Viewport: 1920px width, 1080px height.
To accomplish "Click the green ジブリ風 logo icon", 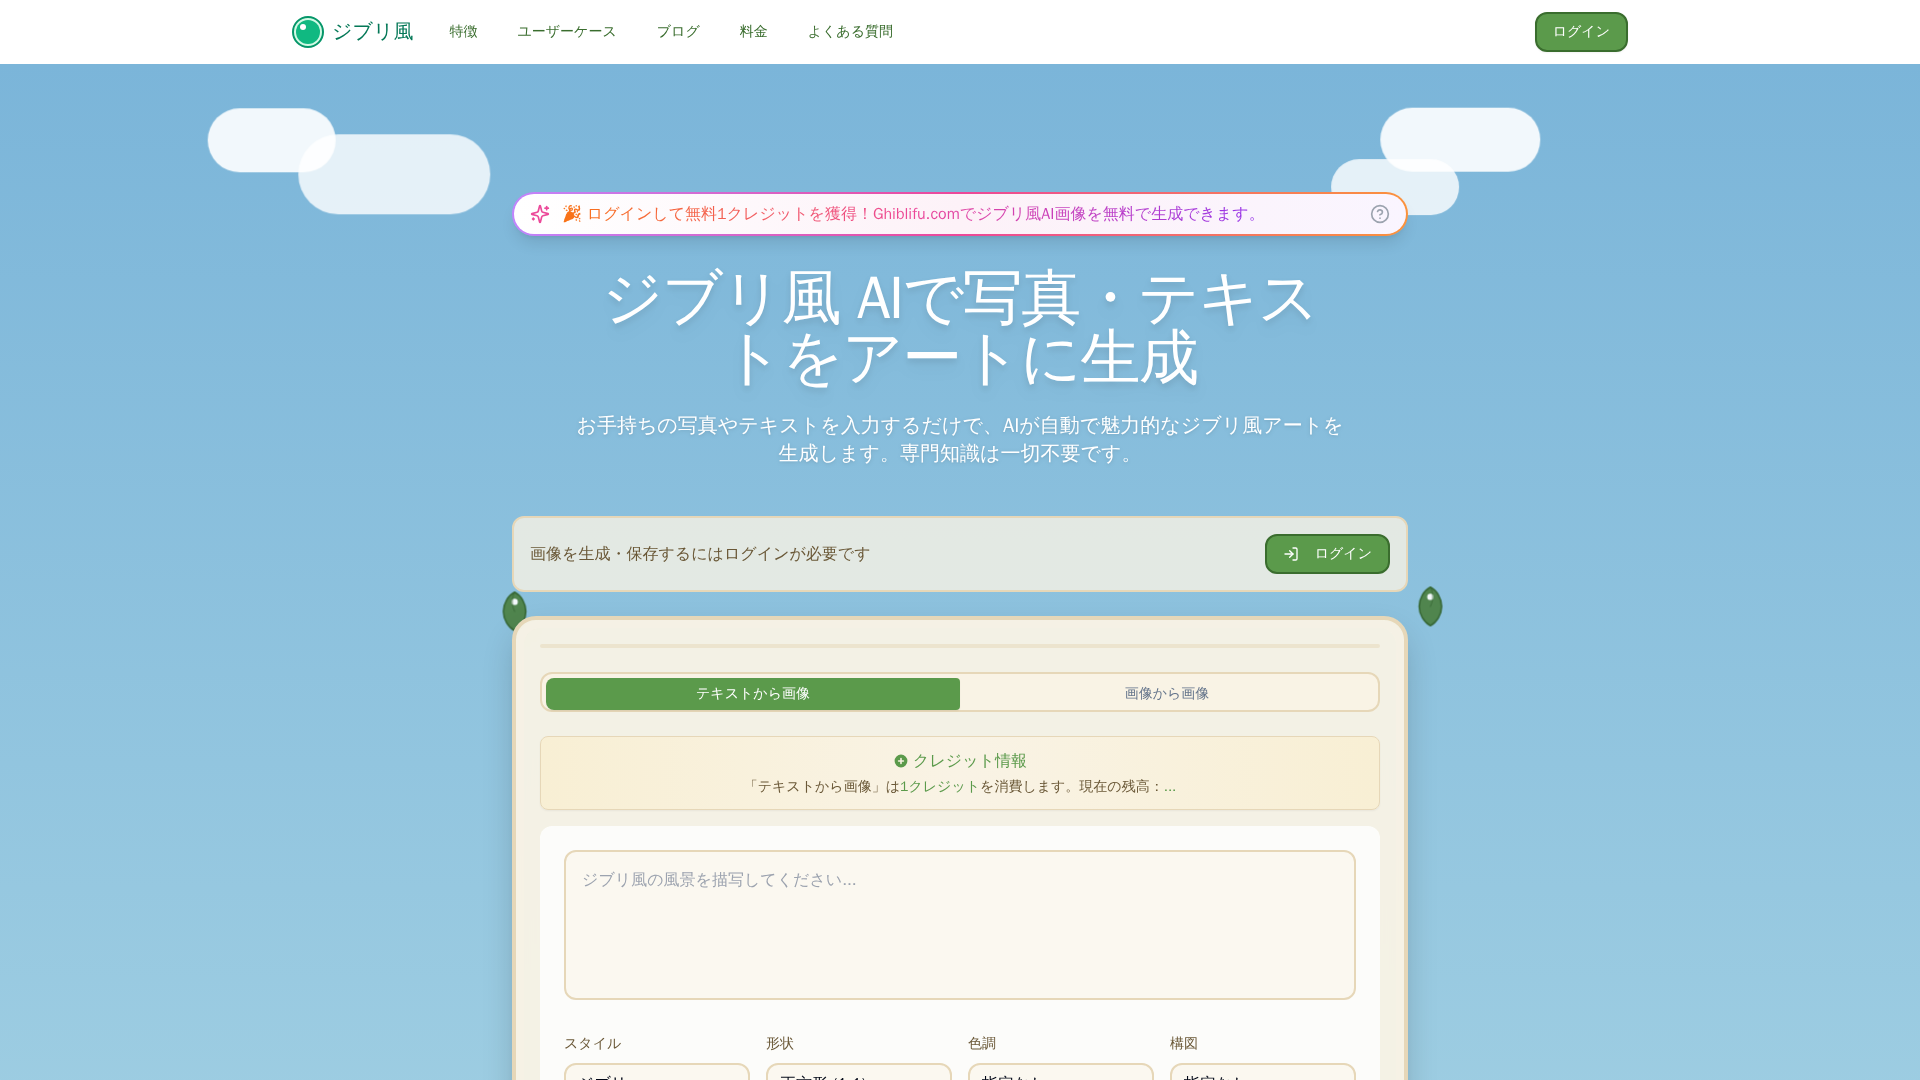I will tap(307, 32).
